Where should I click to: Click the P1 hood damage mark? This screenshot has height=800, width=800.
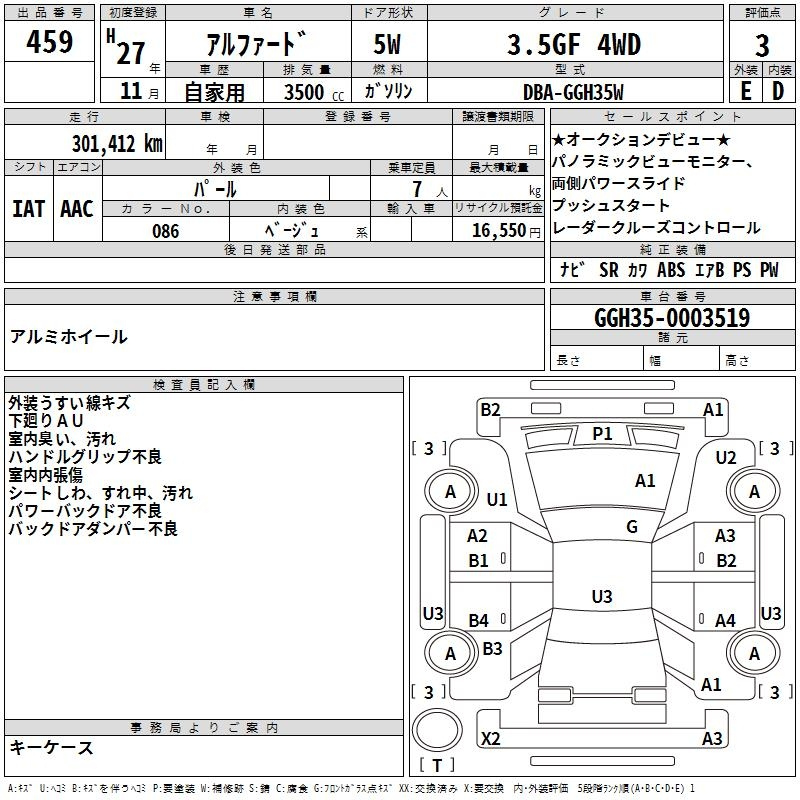(x=602, y=434)
